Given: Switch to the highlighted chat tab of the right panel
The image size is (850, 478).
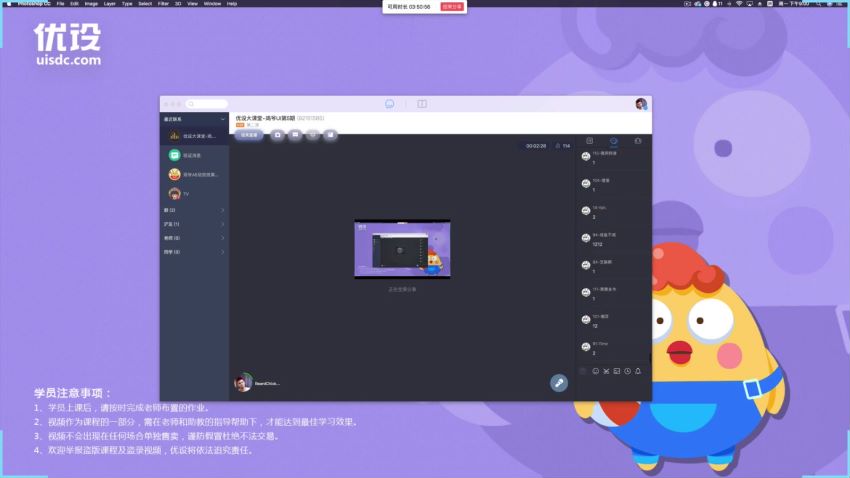Looking at the screenshot, I should click(614, 141).
